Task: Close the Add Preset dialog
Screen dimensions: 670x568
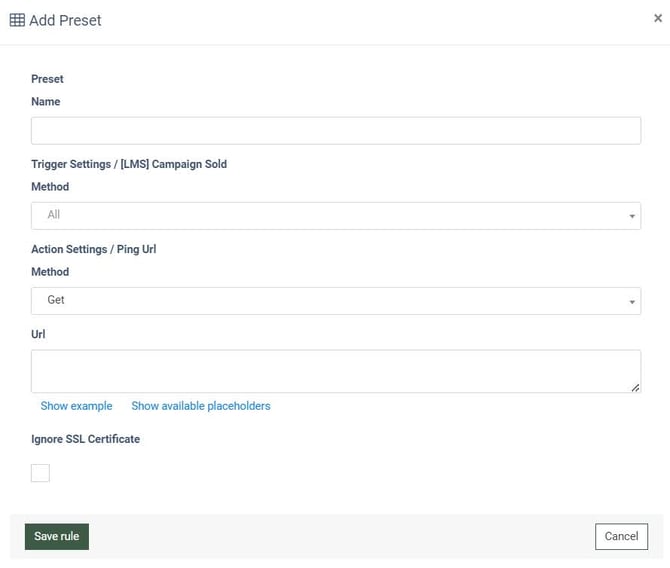Action: (658, 18)
